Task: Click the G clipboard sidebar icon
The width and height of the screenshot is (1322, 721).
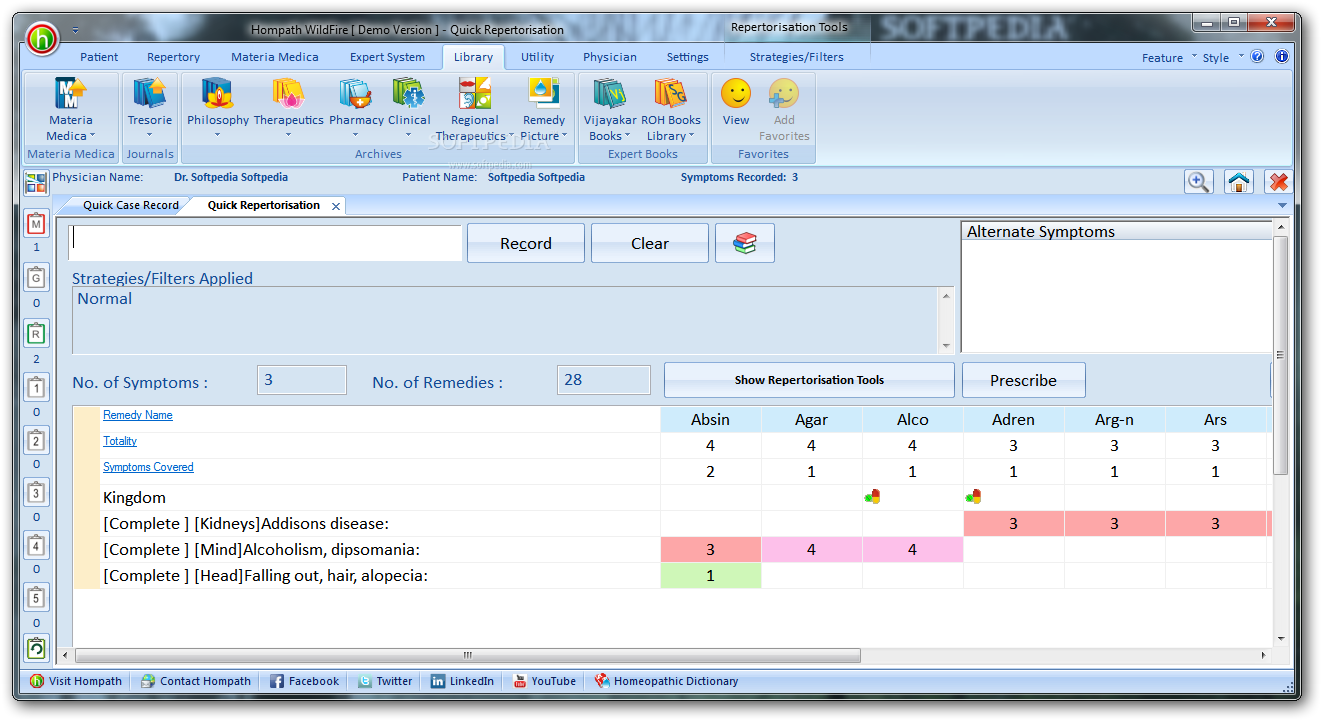Action: point(37,278)
